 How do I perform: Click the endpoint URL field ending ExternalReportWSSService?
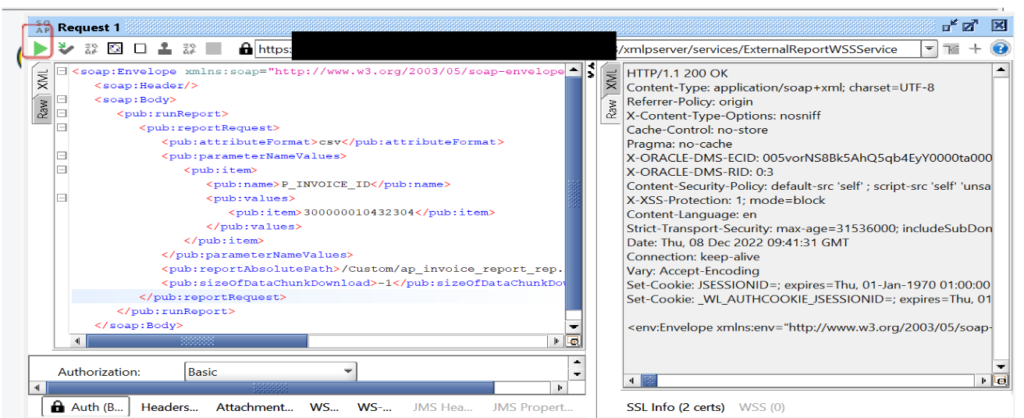click(x=760, y=48)
